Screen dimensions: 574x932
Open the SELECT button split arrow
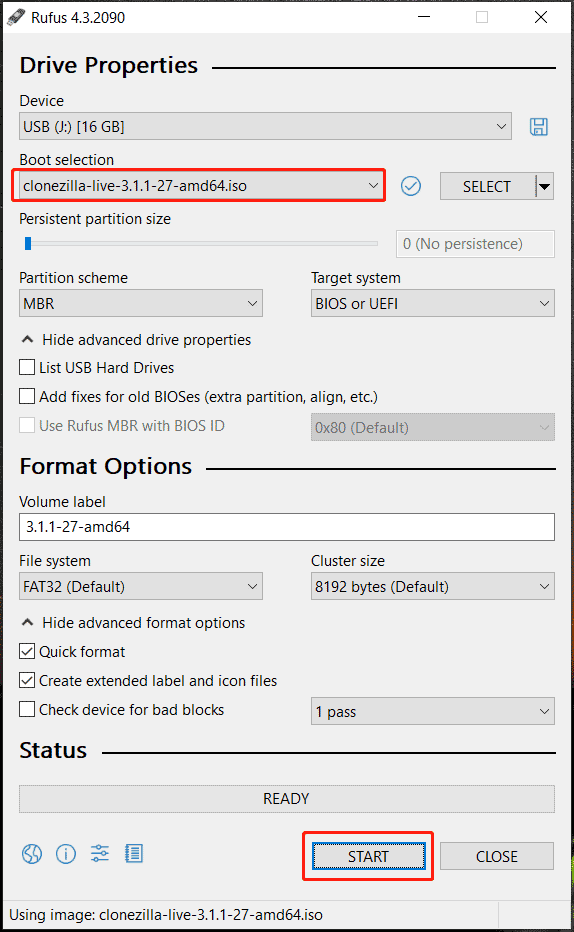click(544, 187)
